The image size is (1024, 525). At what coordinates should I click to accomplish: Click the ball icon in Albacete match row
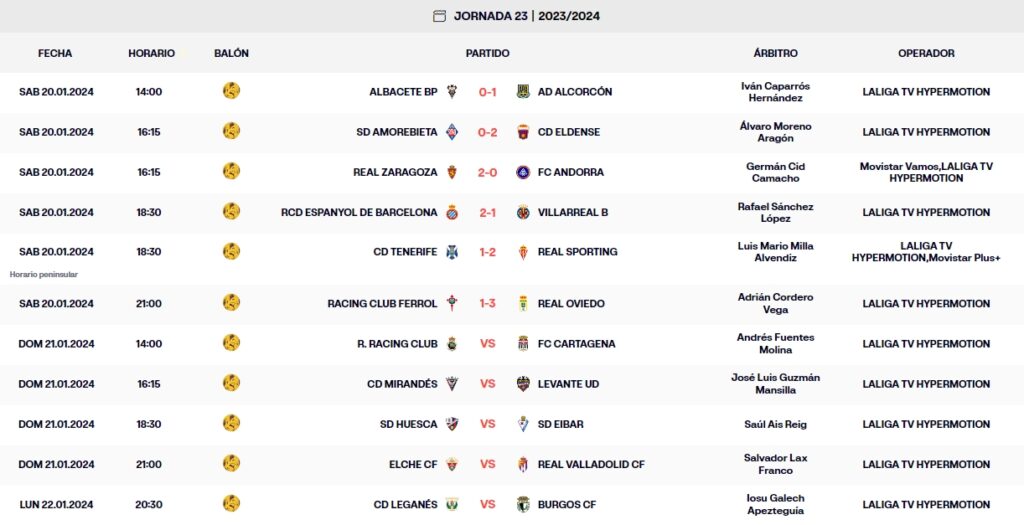231,91
